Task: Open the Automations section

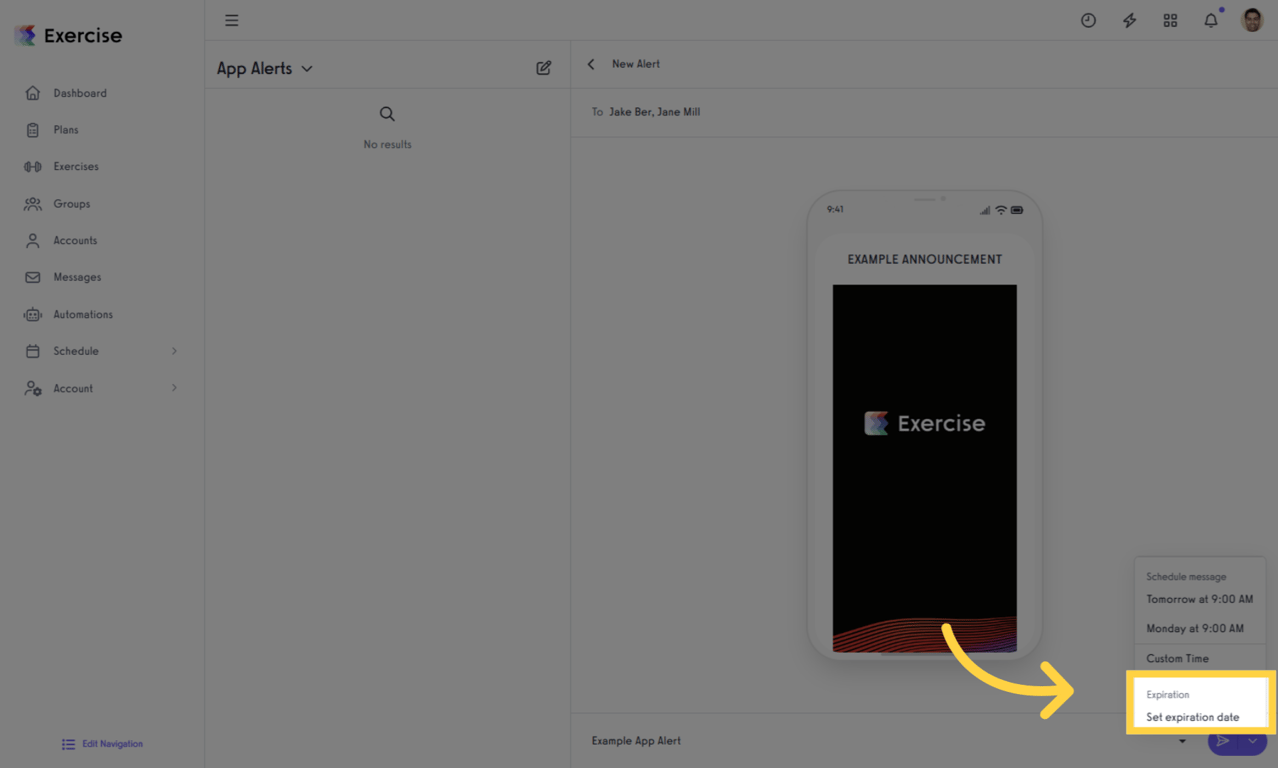Action: pyautogui.click(x=83, y=314)
